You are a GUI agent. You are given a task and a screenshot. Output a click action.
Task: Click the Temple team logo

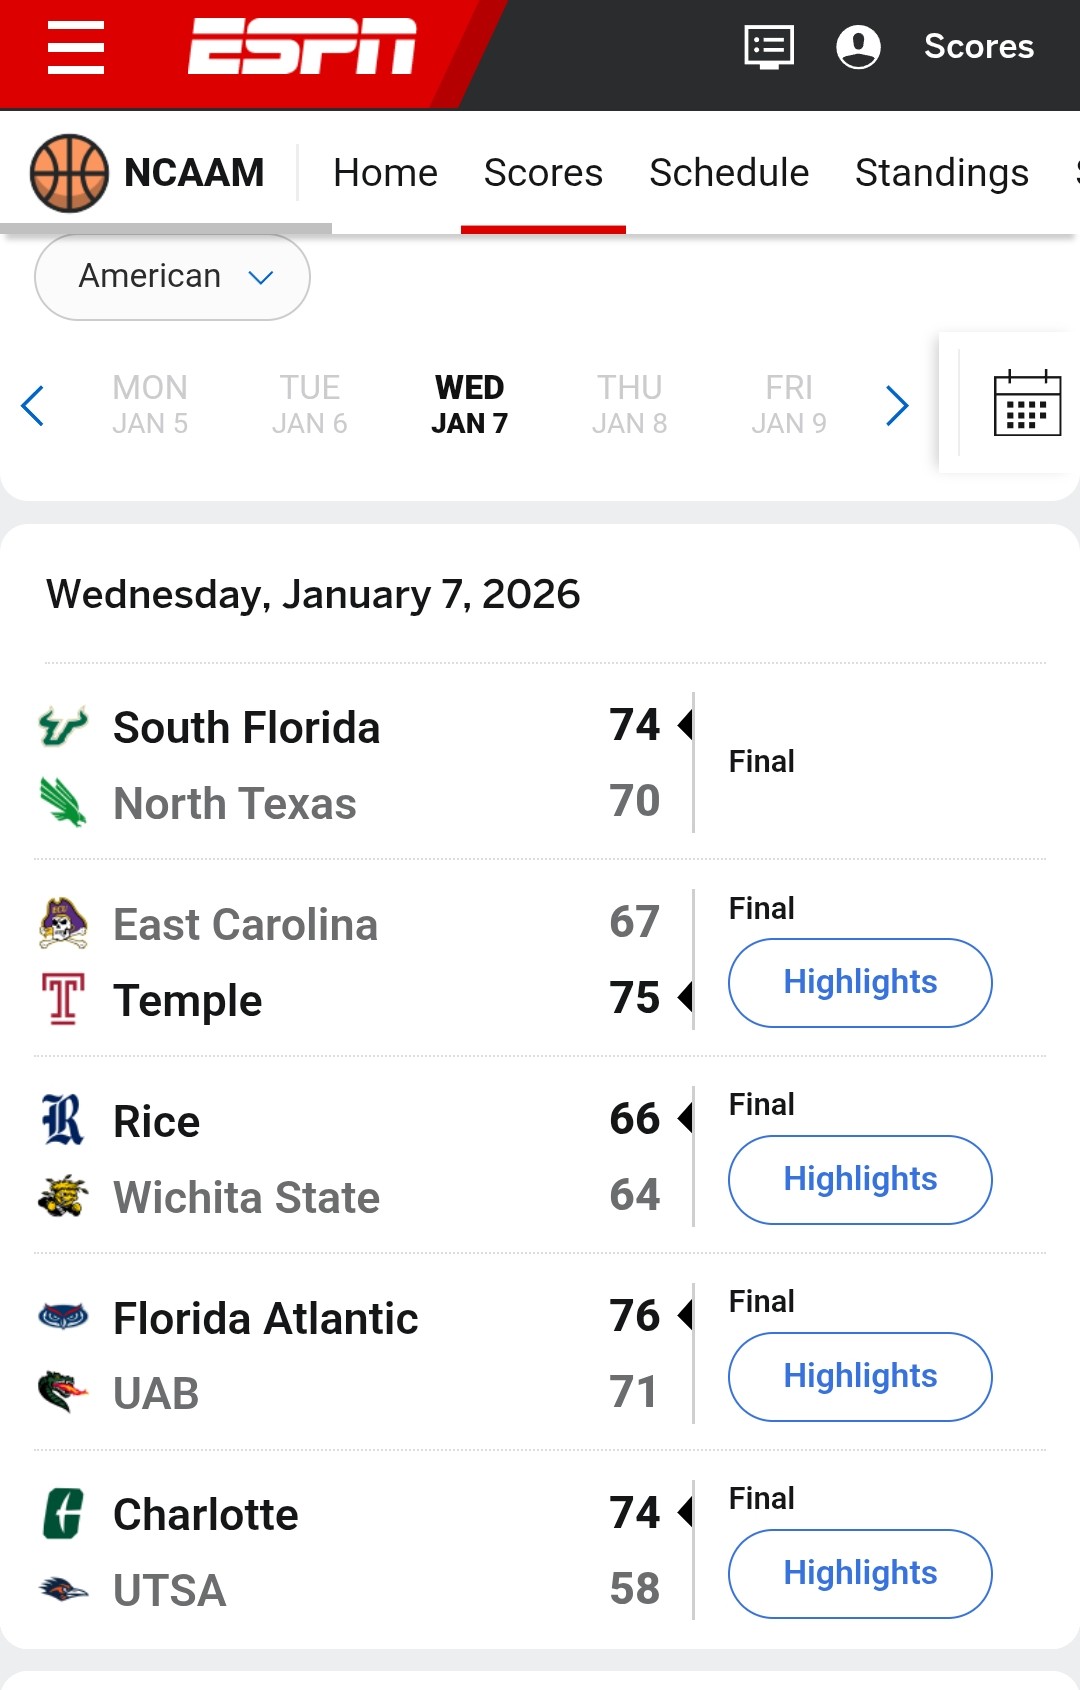point(63,999)
